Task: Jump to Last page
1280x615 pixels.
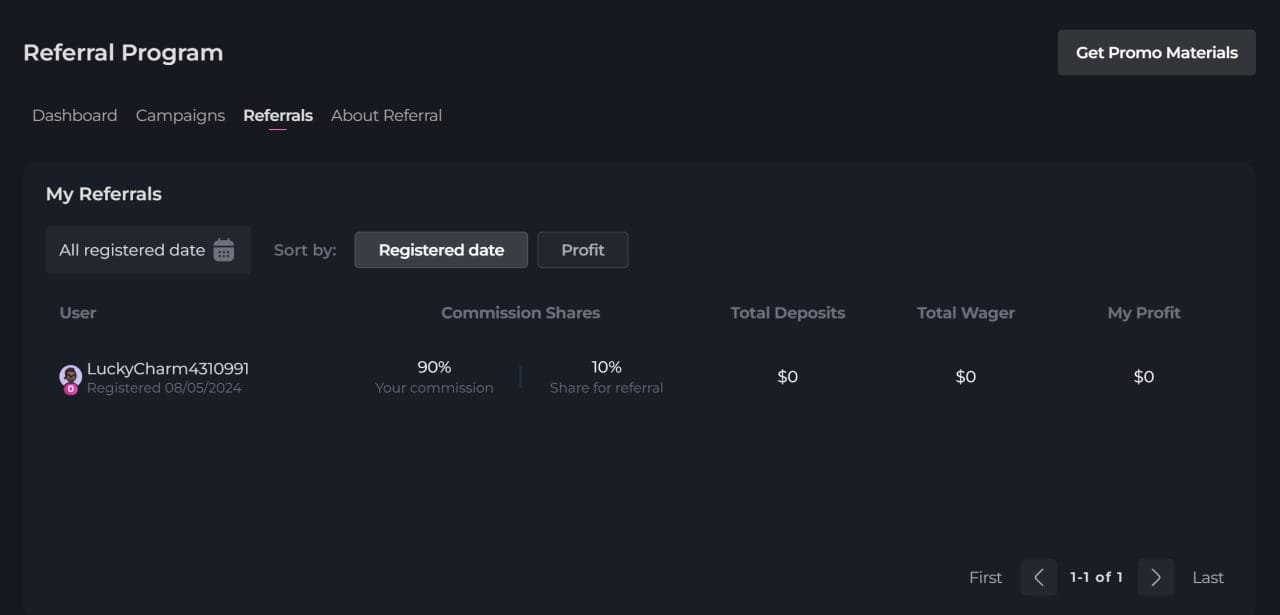Action: 1208,577
